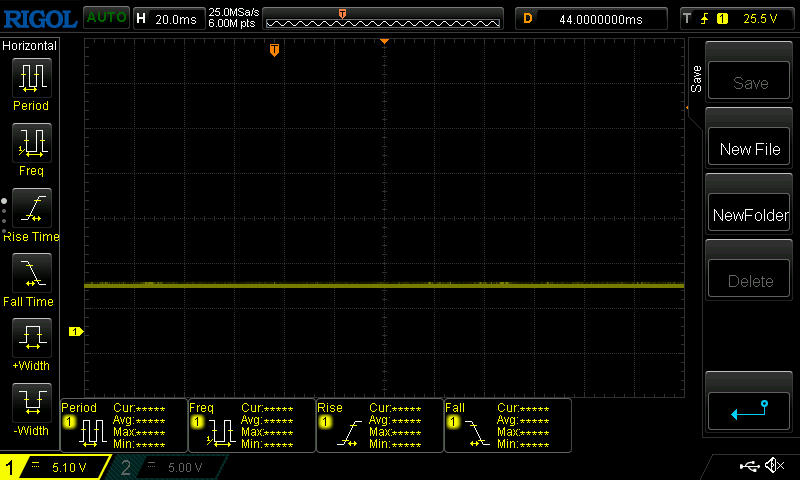Click the waveform memory overview bar
Viewport: 800px width, 480px height.
(383, 19)
